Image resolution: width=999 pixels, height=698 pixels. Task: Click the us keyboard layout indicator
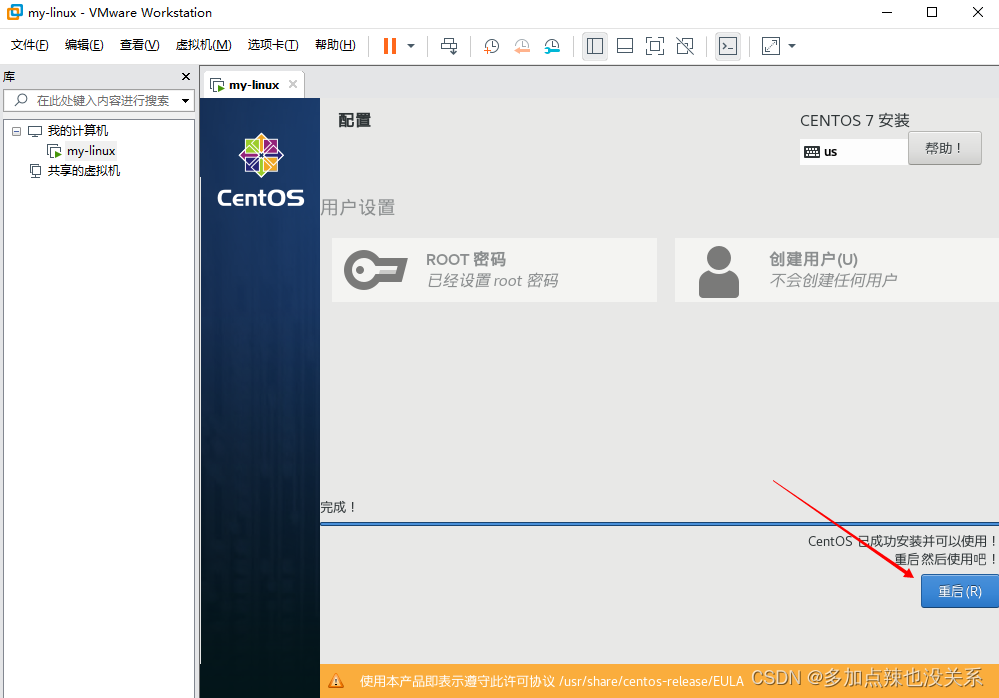pyautogui.click(x=854, y=152)
